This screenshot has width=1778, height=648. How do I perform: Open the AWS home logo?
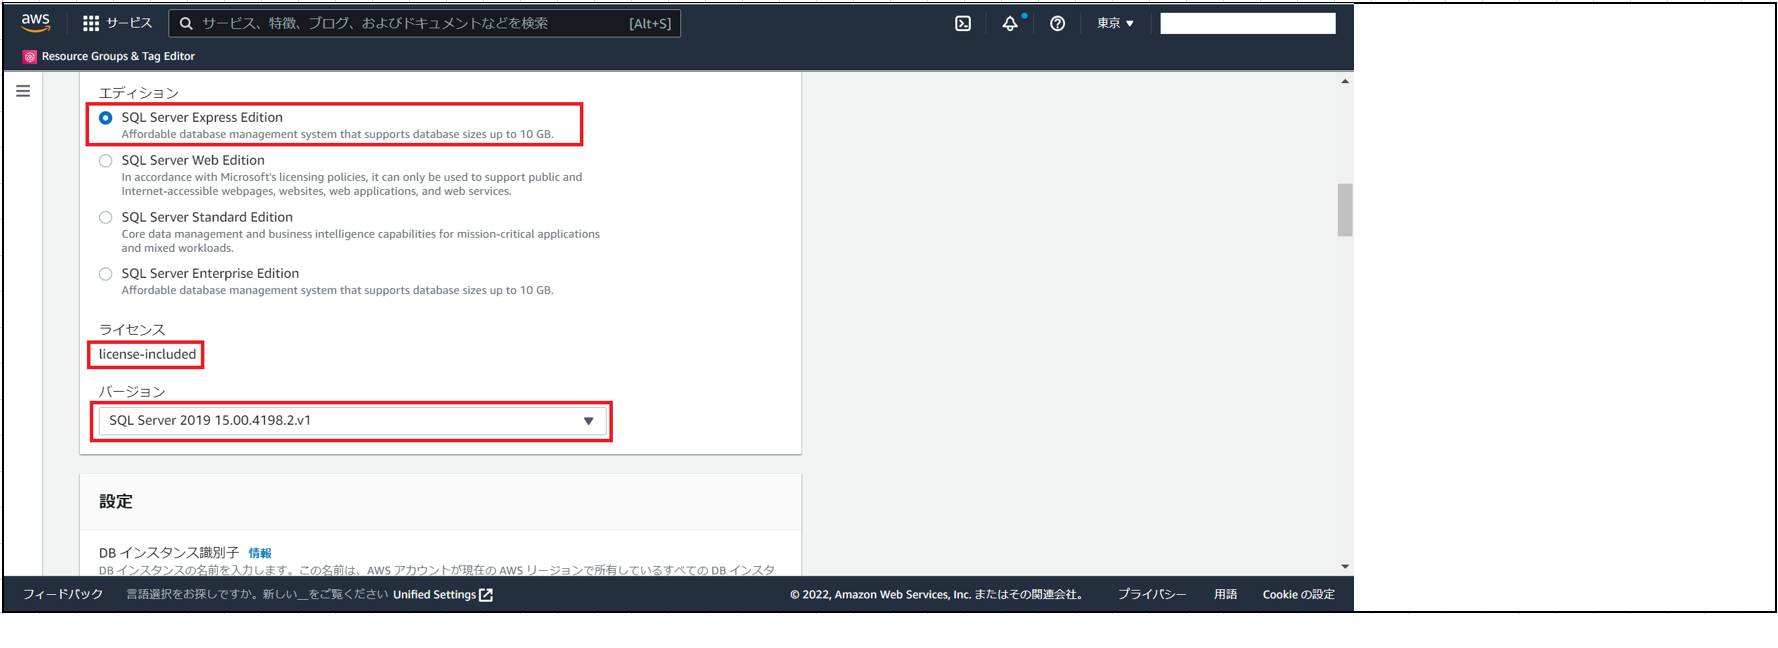[35, 23]
